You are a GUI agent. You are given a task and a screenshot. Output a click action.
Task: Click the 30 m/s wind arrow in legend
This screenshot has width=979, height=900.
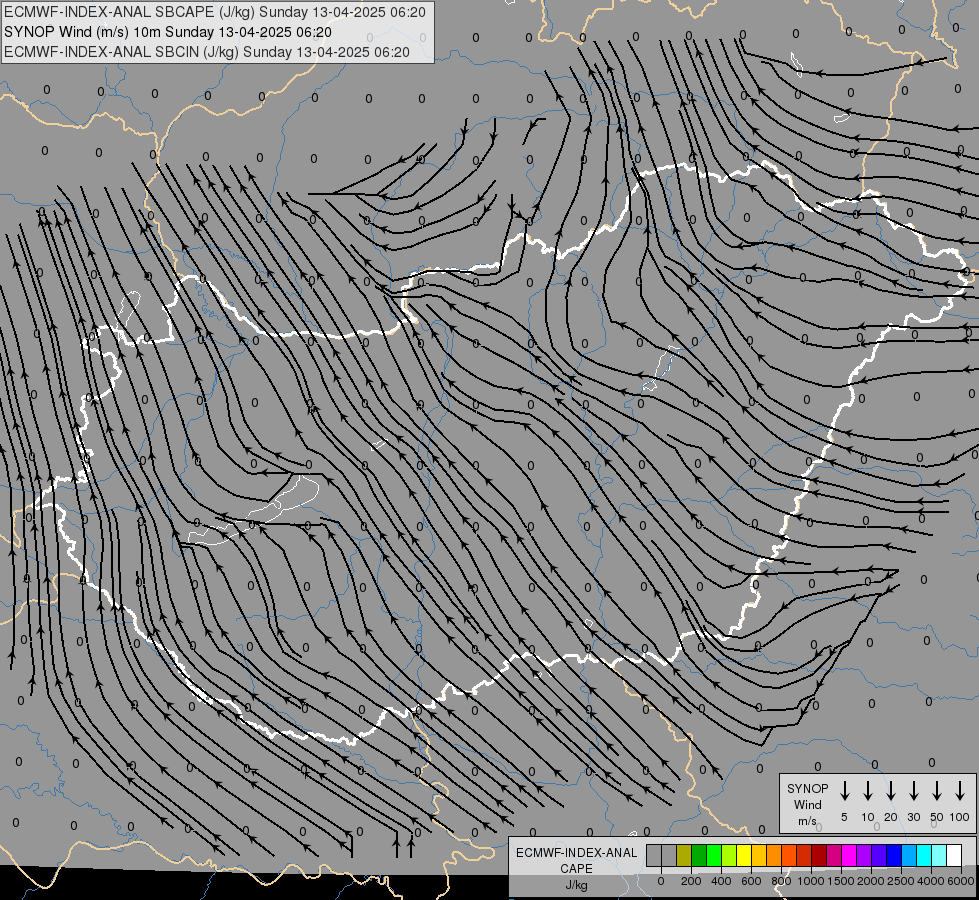913,791
